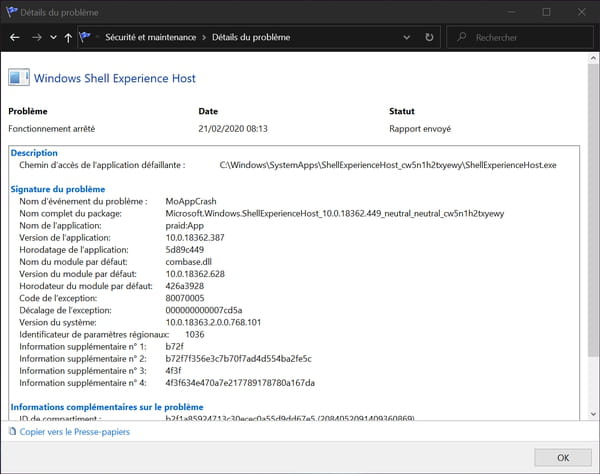The width and height of the screenshot is (600, 474).
Task: Click the clipboard copy icon
Action: pos(13,432)
